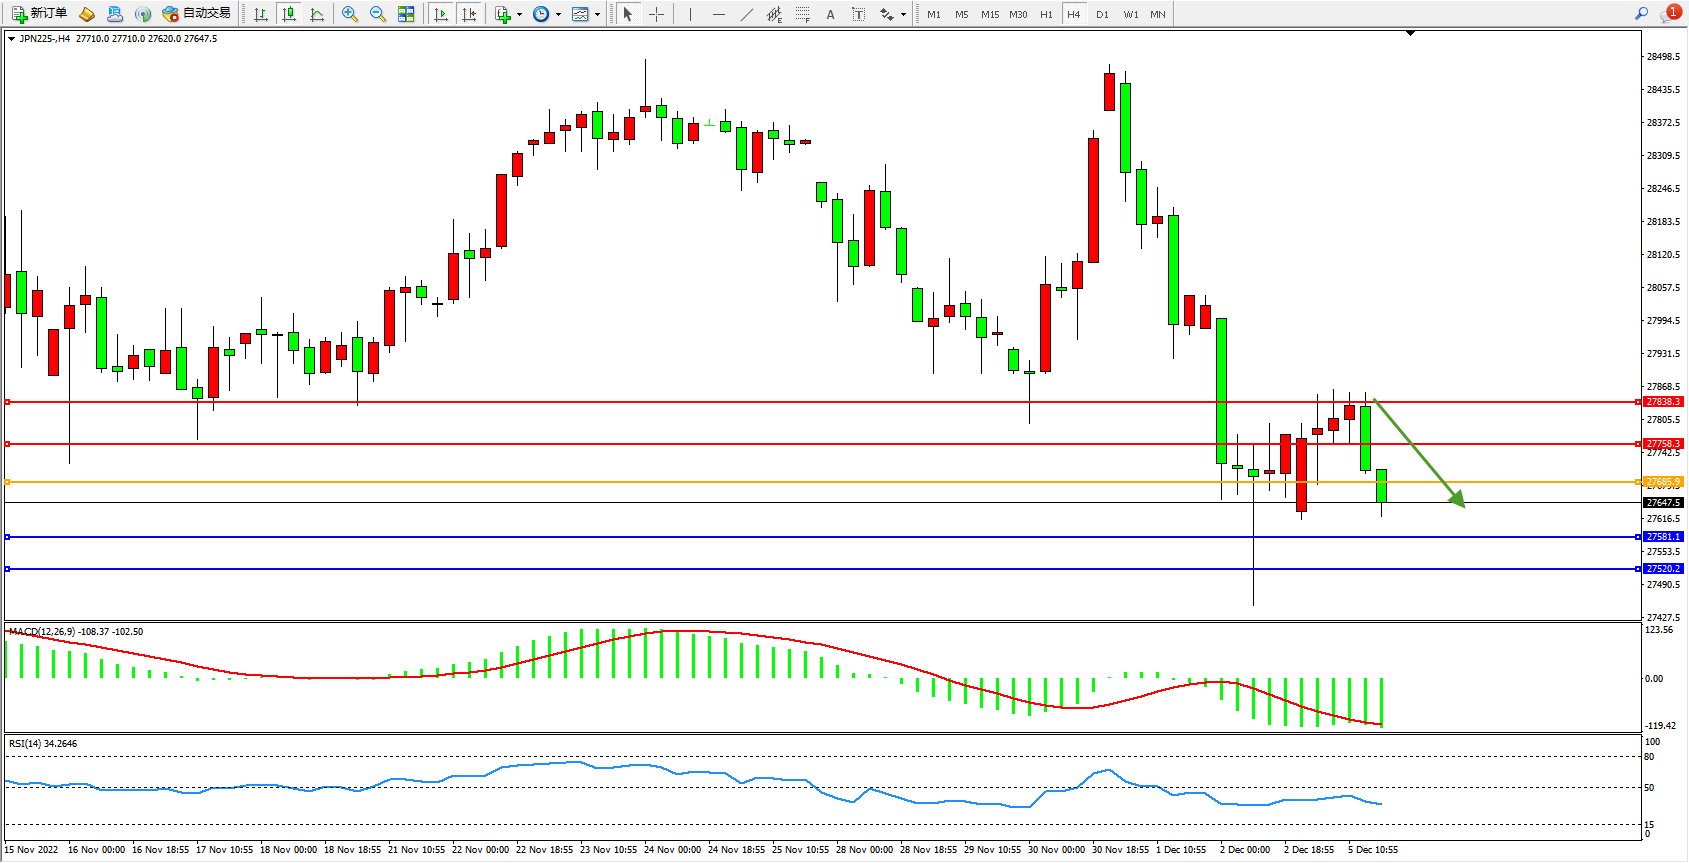
Task: Open the chart templates dropdown
Action: (597, 14)
